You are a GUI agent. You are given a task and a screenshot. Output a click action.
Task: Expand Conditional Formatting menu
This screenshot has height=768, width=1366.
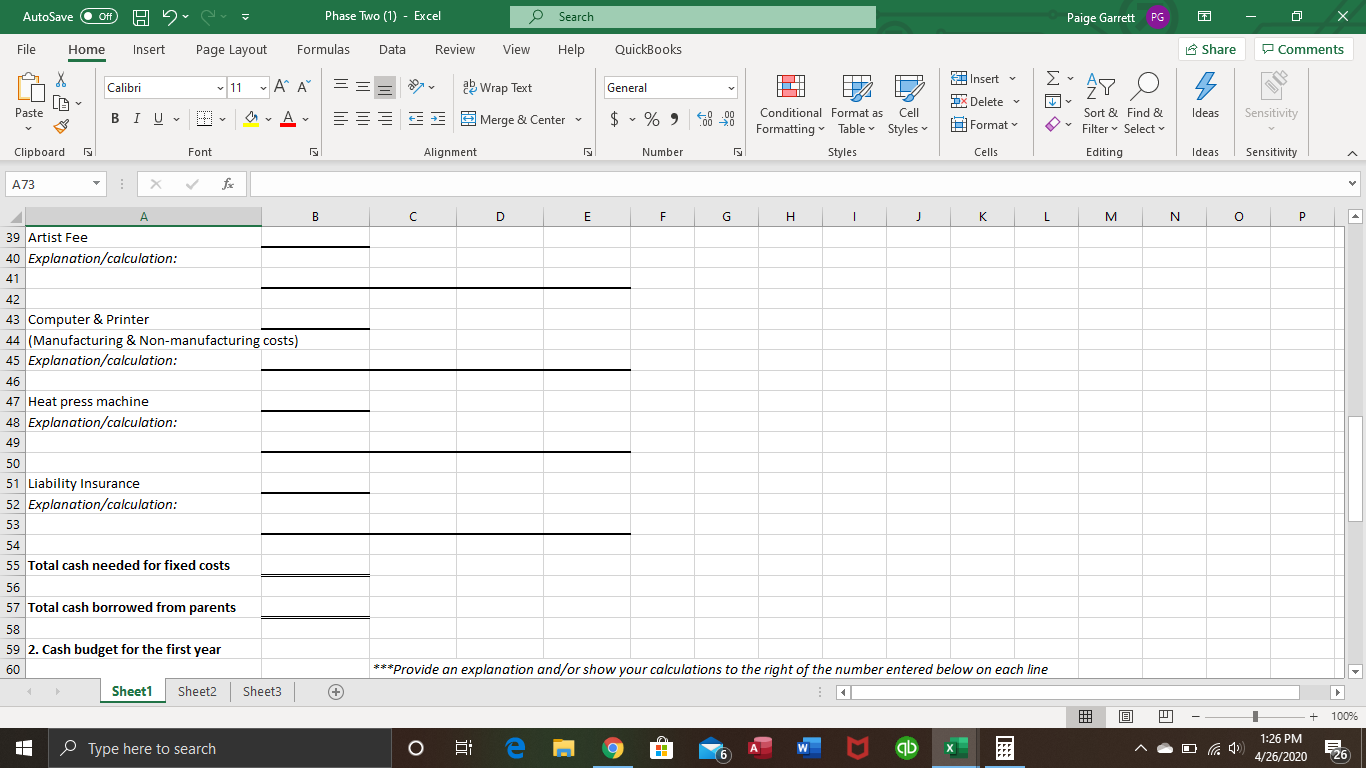[x=789, y=105]
